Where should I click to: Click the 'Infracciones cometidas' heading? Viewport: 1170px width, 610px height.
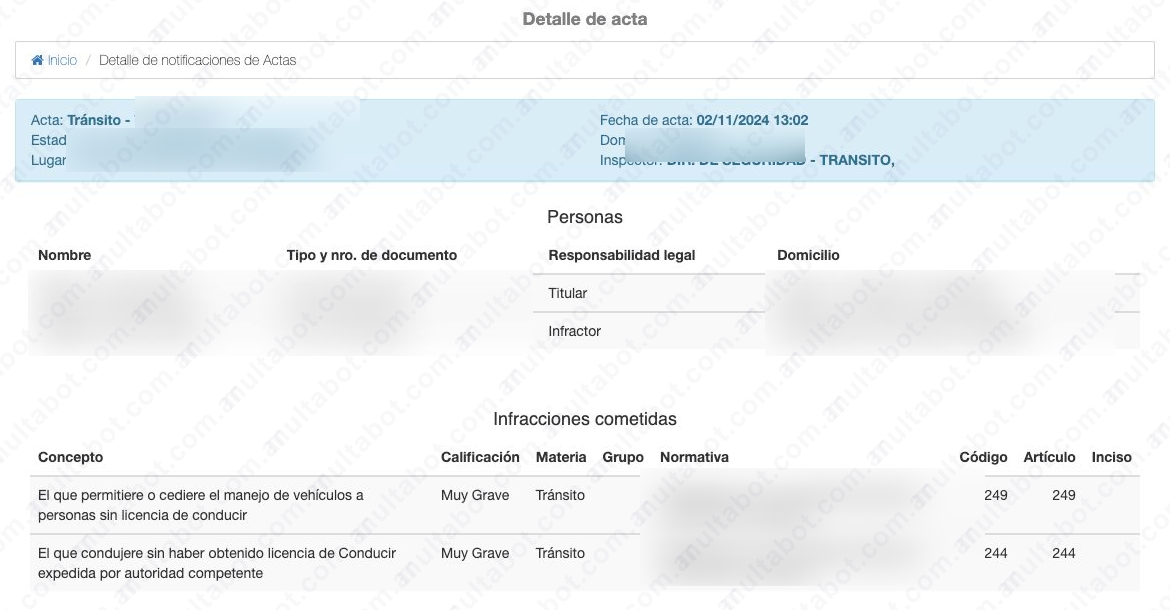585,419
